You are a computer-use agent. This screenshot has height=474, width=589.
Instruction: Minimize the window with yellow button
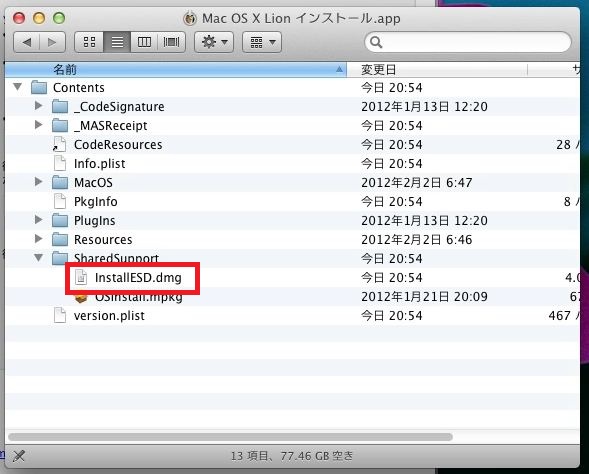coord(39,18)
